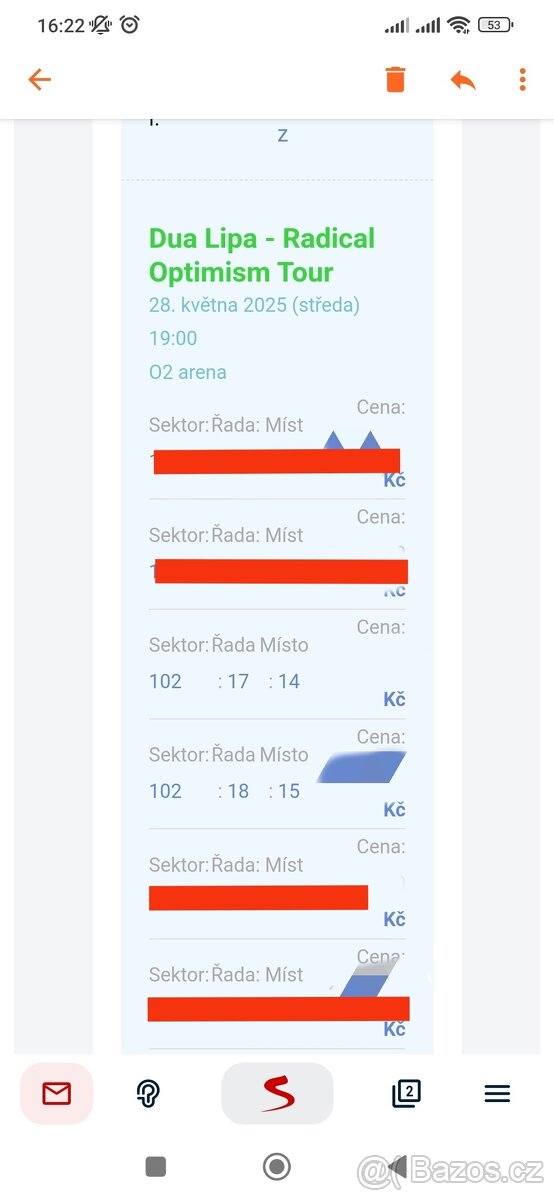Tap the ear icon in bottom bar
Screen dimensions: 554x1200
pos(148,1094)
